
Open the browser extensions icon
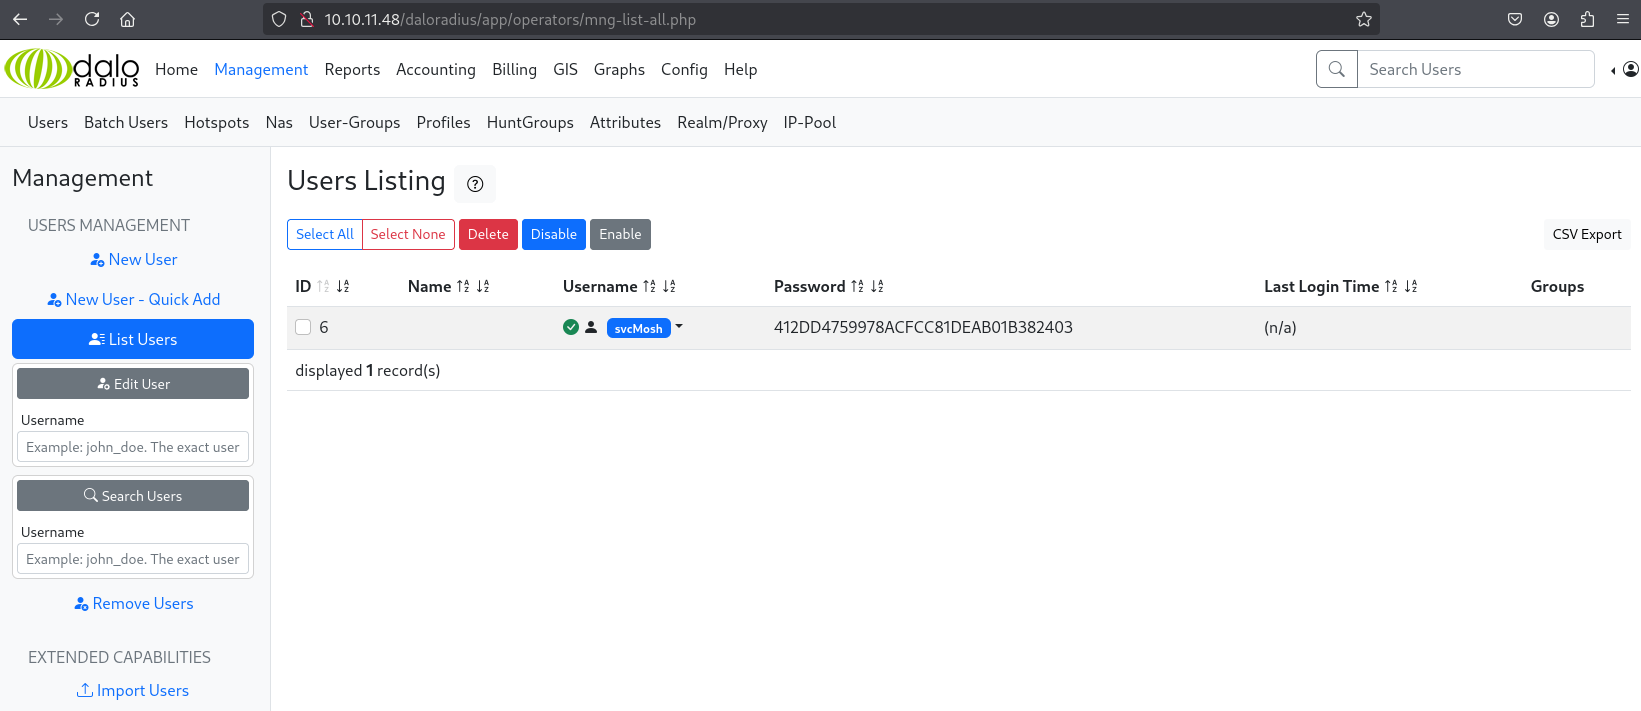point(1587,19)
